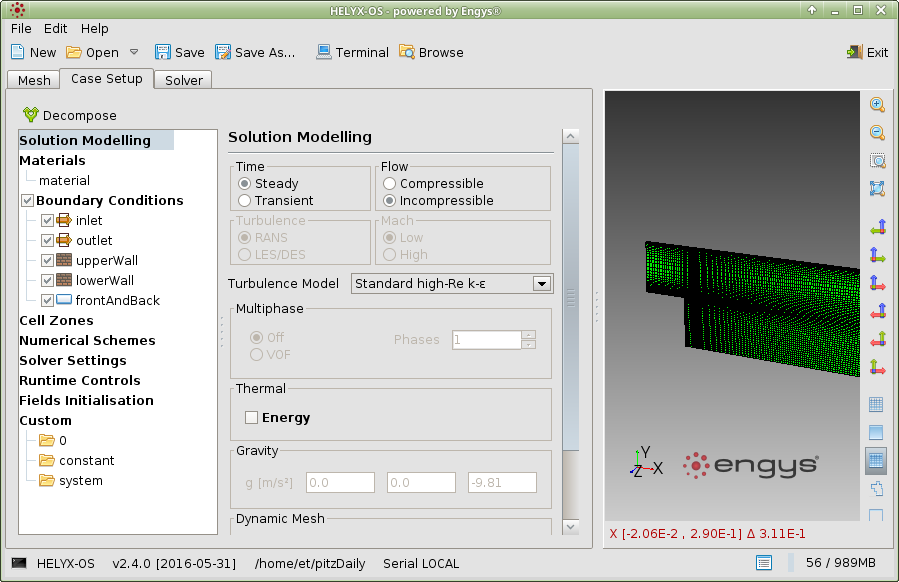Uncheck the outlet boundary checkbox
This screenshot has height=582, width=899.
coord(47,241)
